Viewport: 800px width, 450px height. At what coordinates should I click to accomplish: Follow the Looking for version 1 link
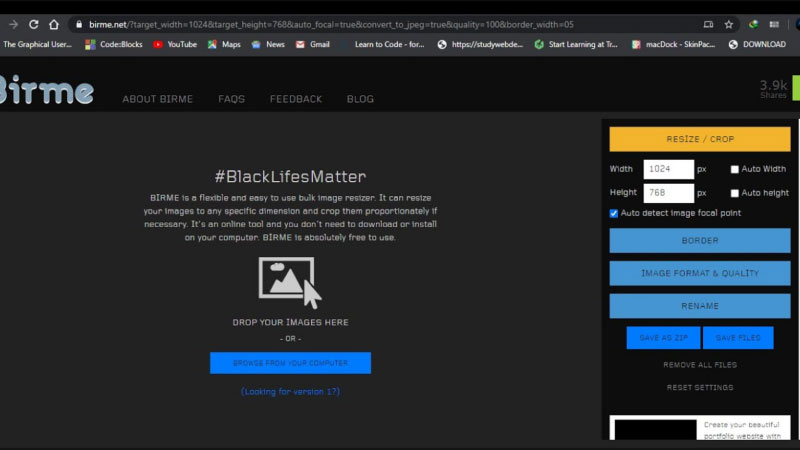click(290, 391)
